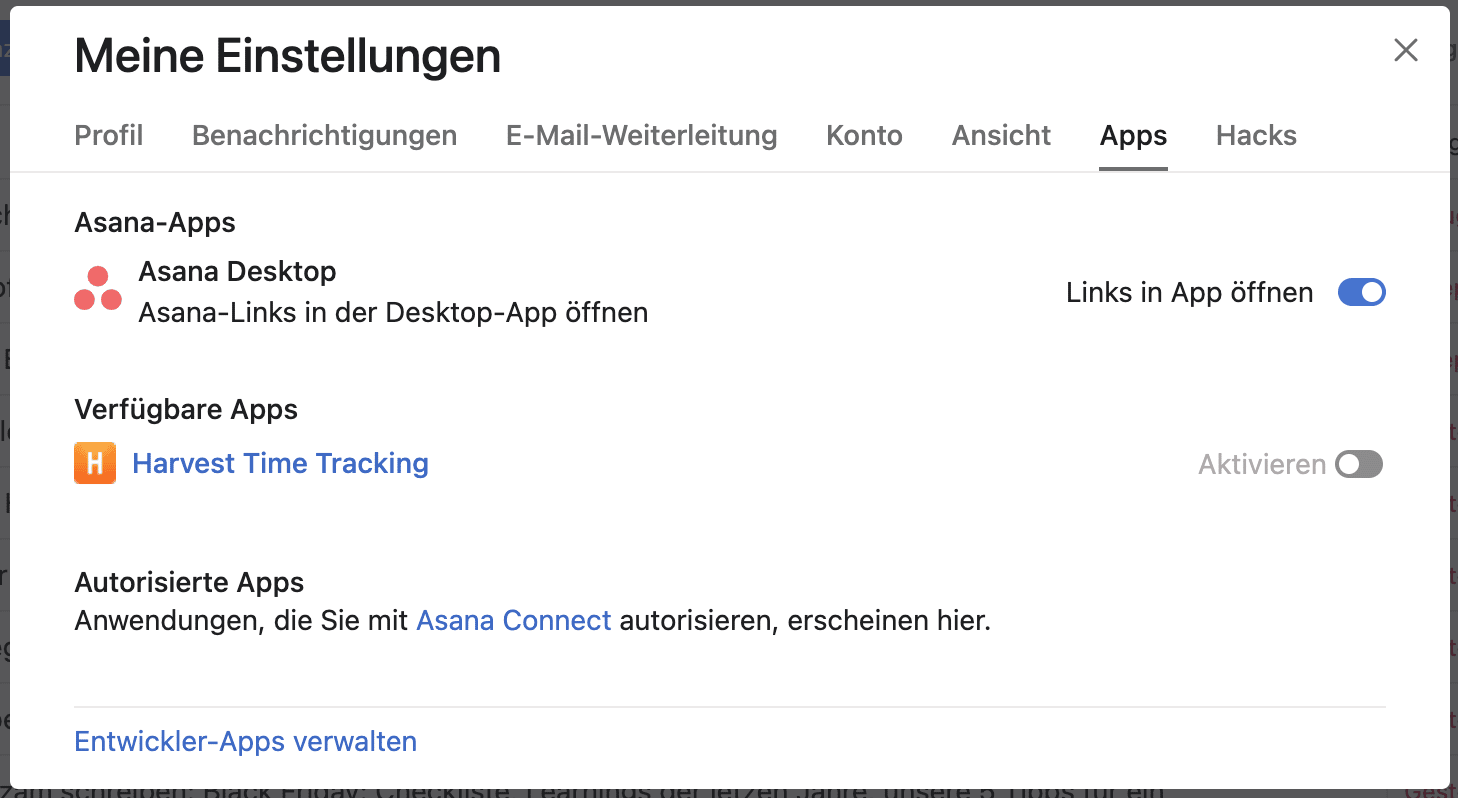
Task: Close the Meine Einstellungen dialog
Action: [x=1405, y=51]
